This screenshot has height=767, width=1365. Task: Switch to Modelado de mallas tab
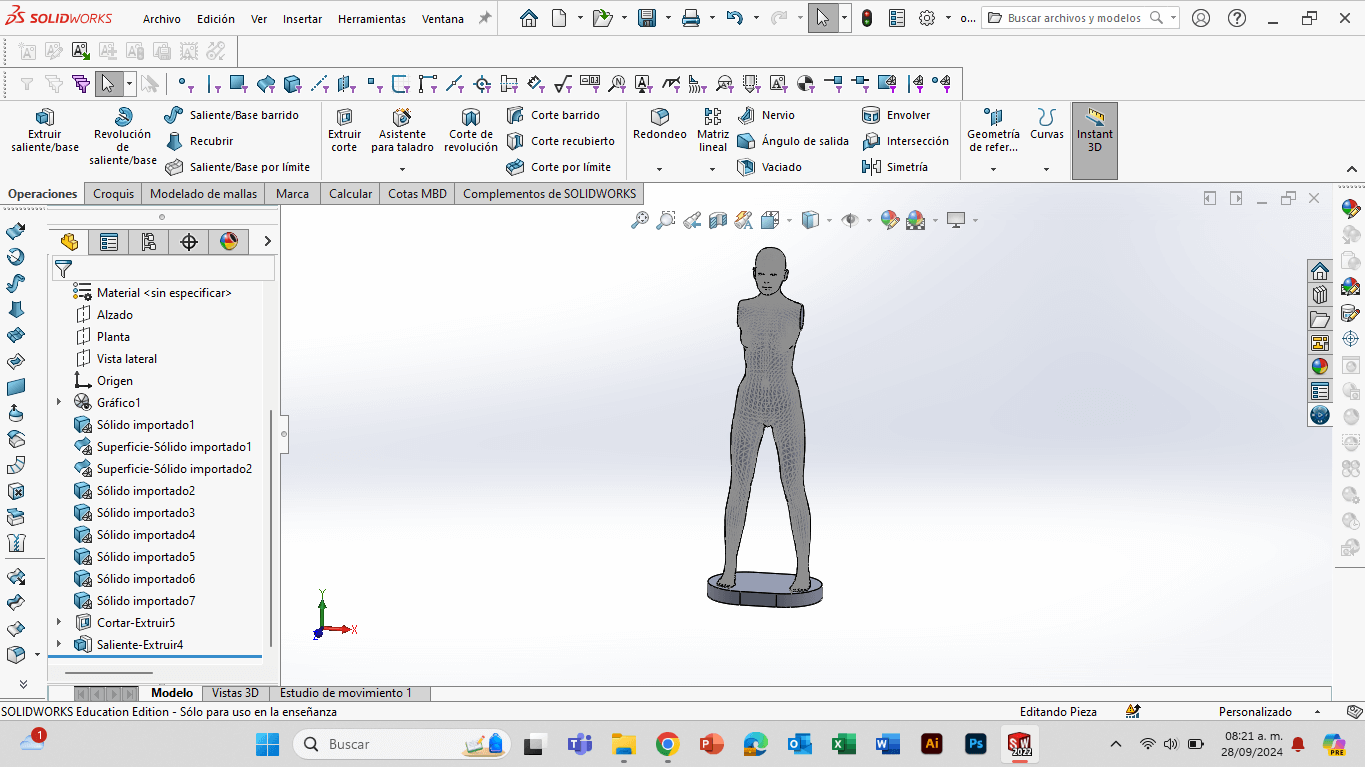(203, 194)
